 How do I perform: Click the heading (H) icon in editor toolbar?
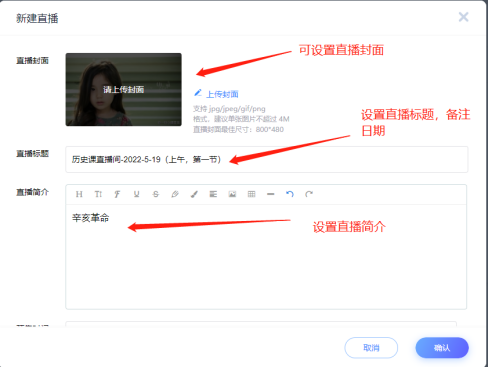pyautogui.click(x=79, y=194)
